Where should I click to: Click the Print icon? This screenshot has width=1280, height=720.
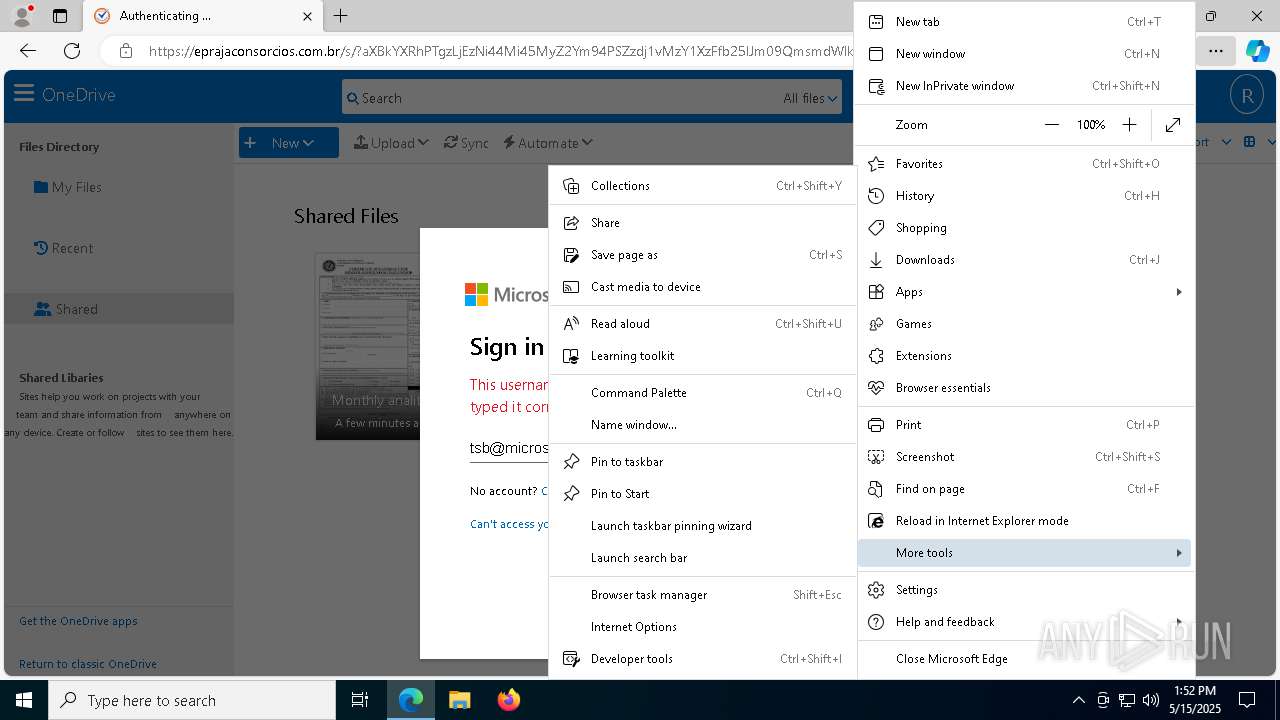tap(876, 425)
